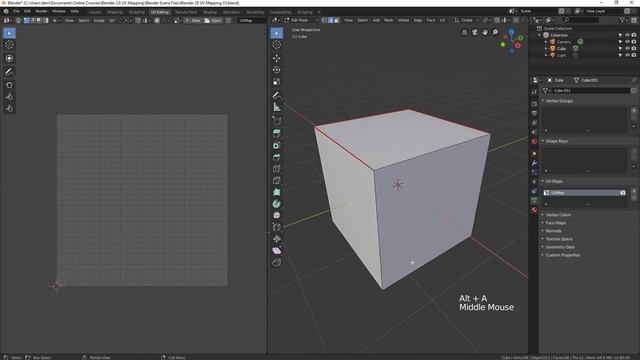Collapse the Vertex Groups panel

coord(558,101)
